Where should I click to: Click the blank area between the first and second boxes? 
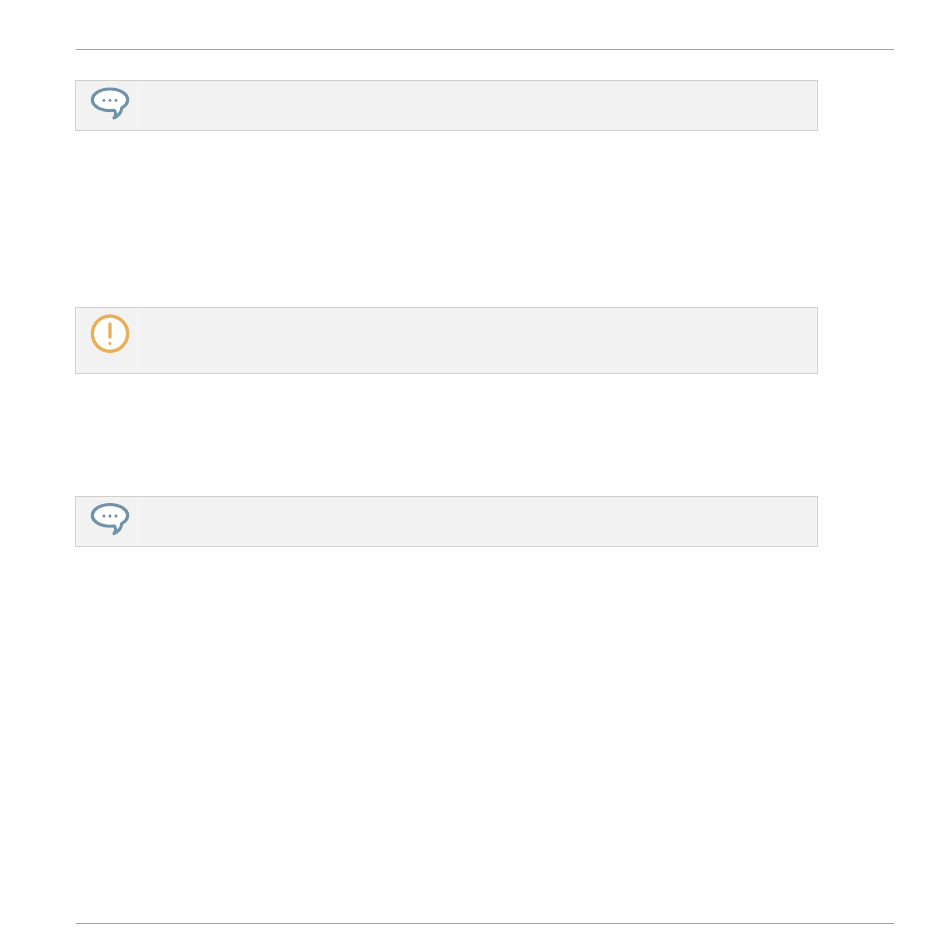coord(446,218)
